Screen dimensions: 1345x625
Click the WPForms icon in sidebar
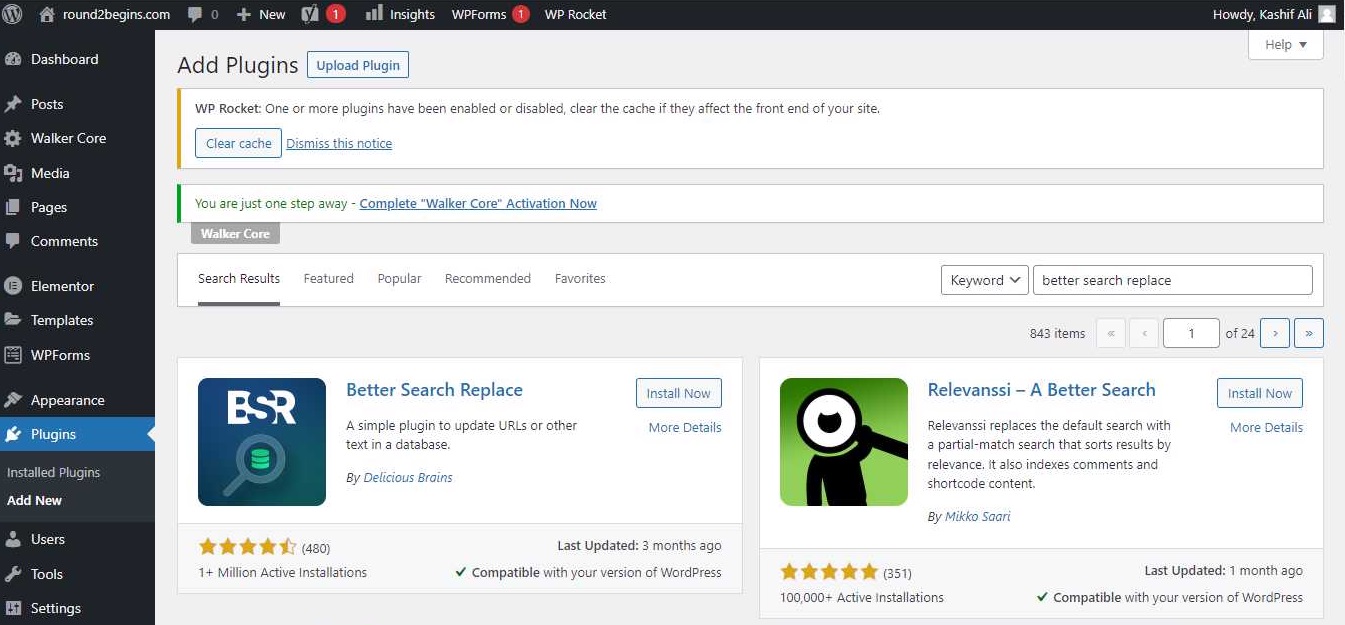pos(14,355)
